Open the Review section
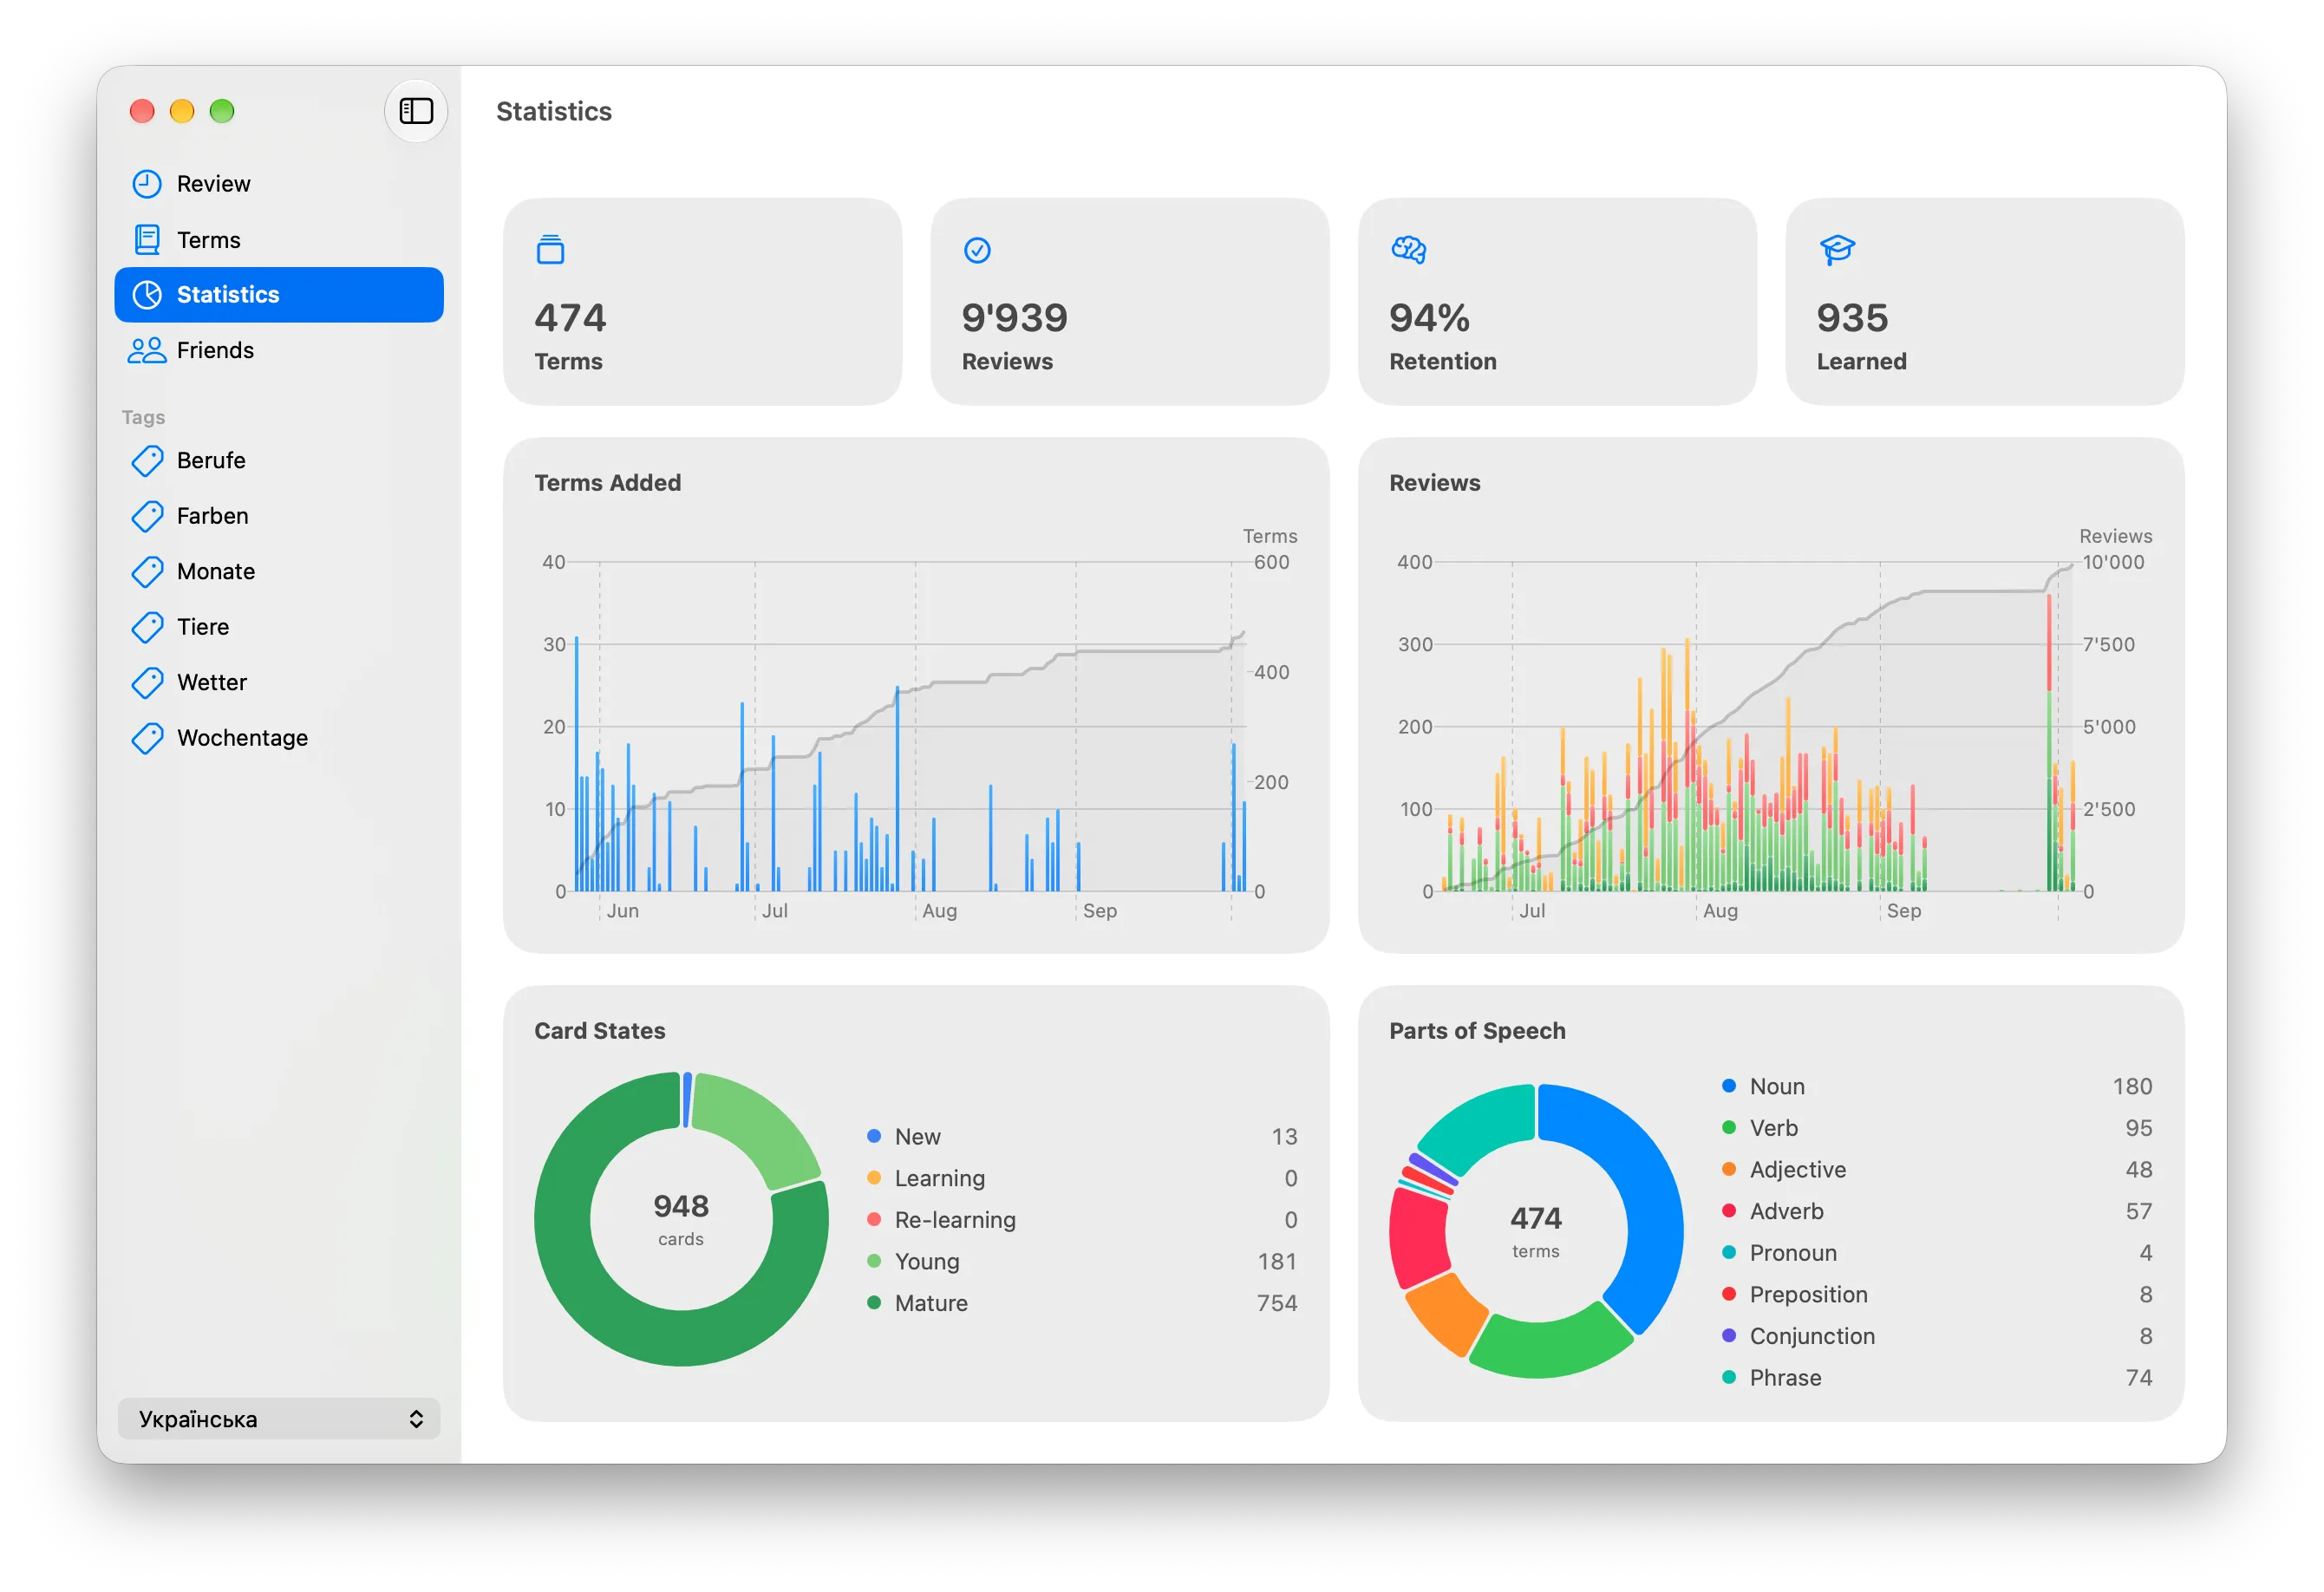 (279, 184)
